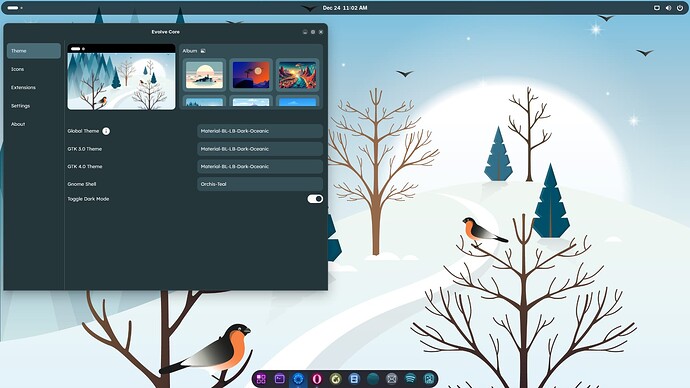
Task: Select the Theme sidebar tab
Action: [34, 51]
